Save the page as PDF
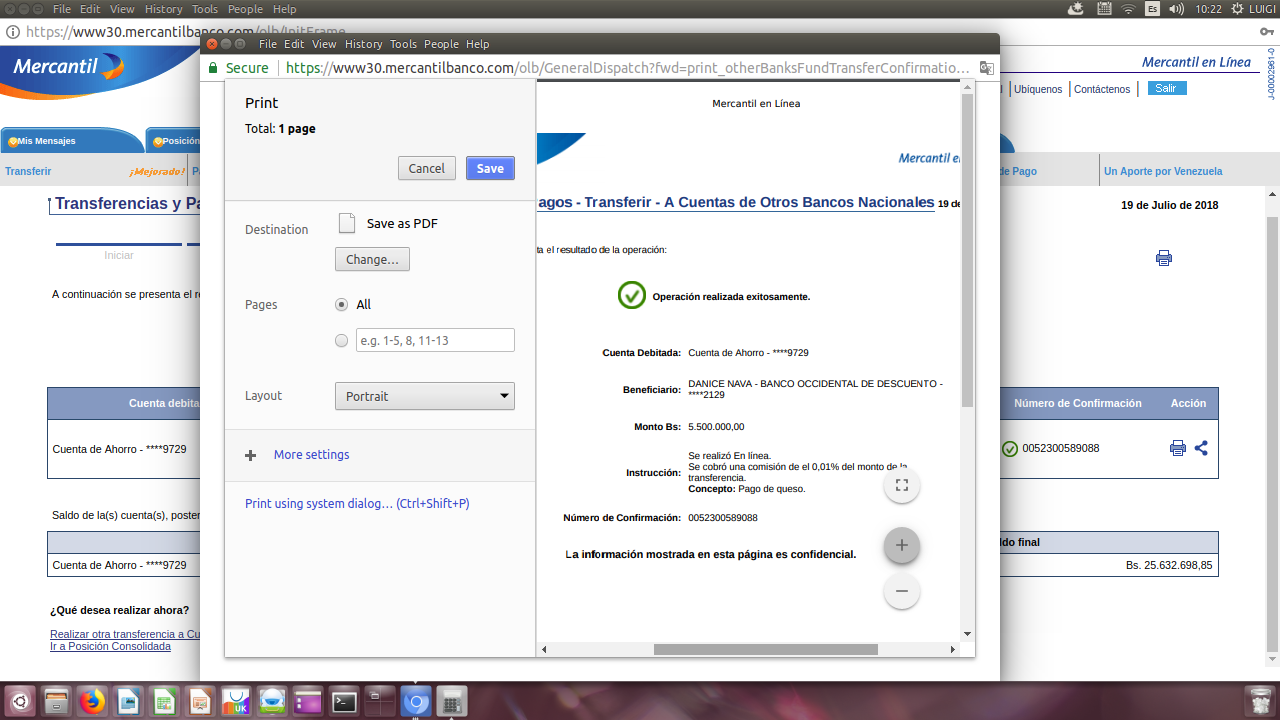This screenshot has height=720, width=1280. (x=489, y=168)
